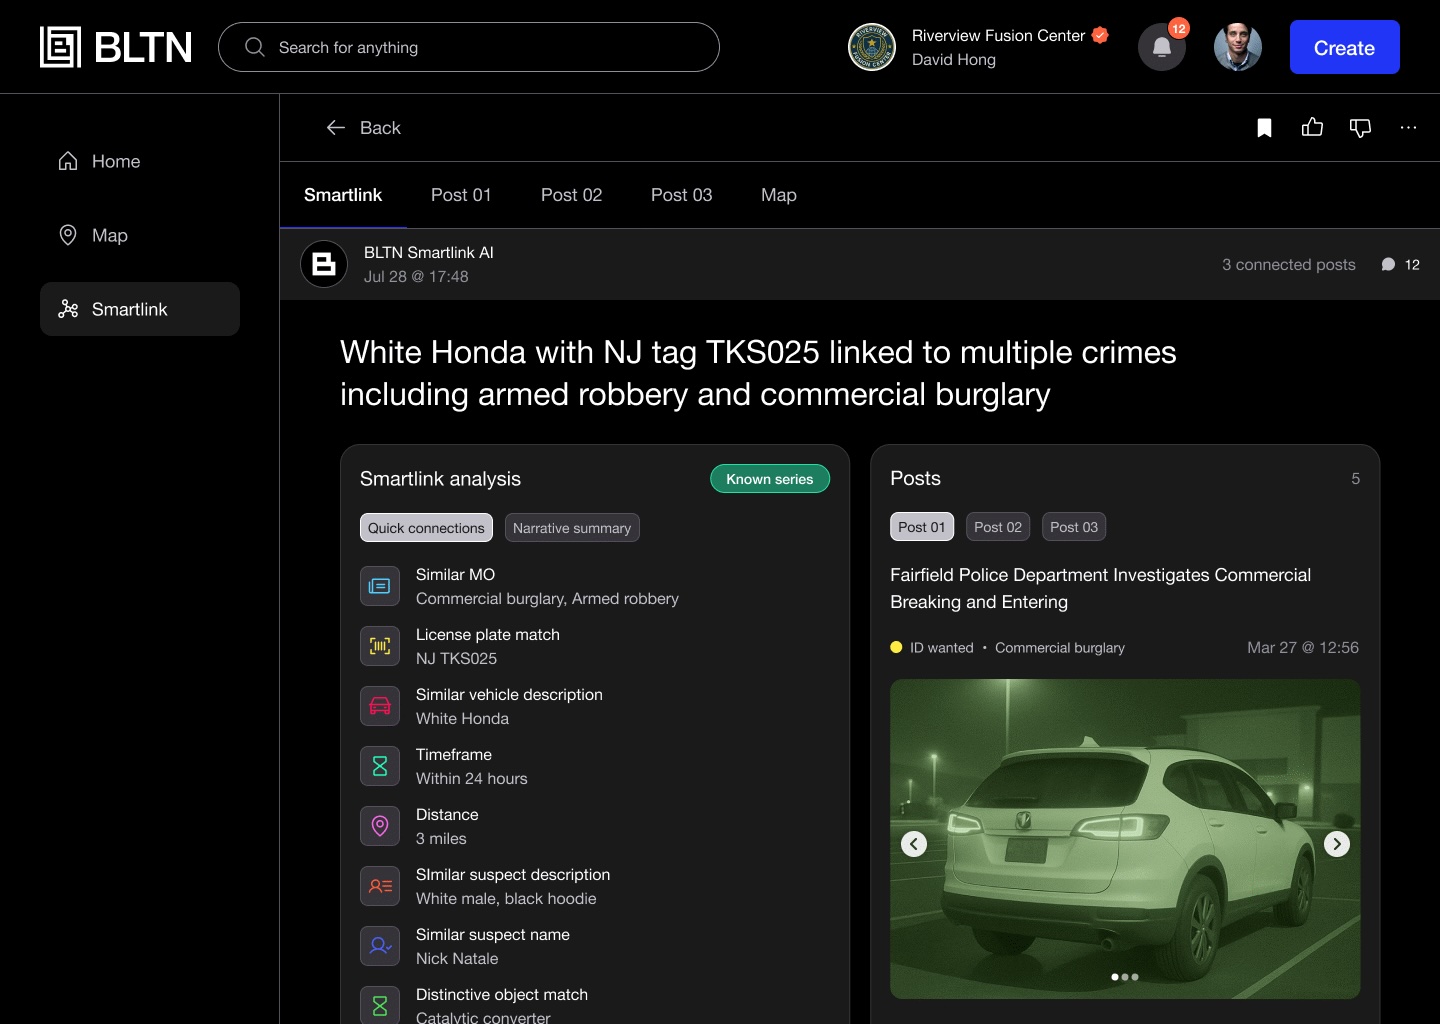Switch to Narrative summary view
Viewport: 1440px width, 1024px height.
click(572, 528)
